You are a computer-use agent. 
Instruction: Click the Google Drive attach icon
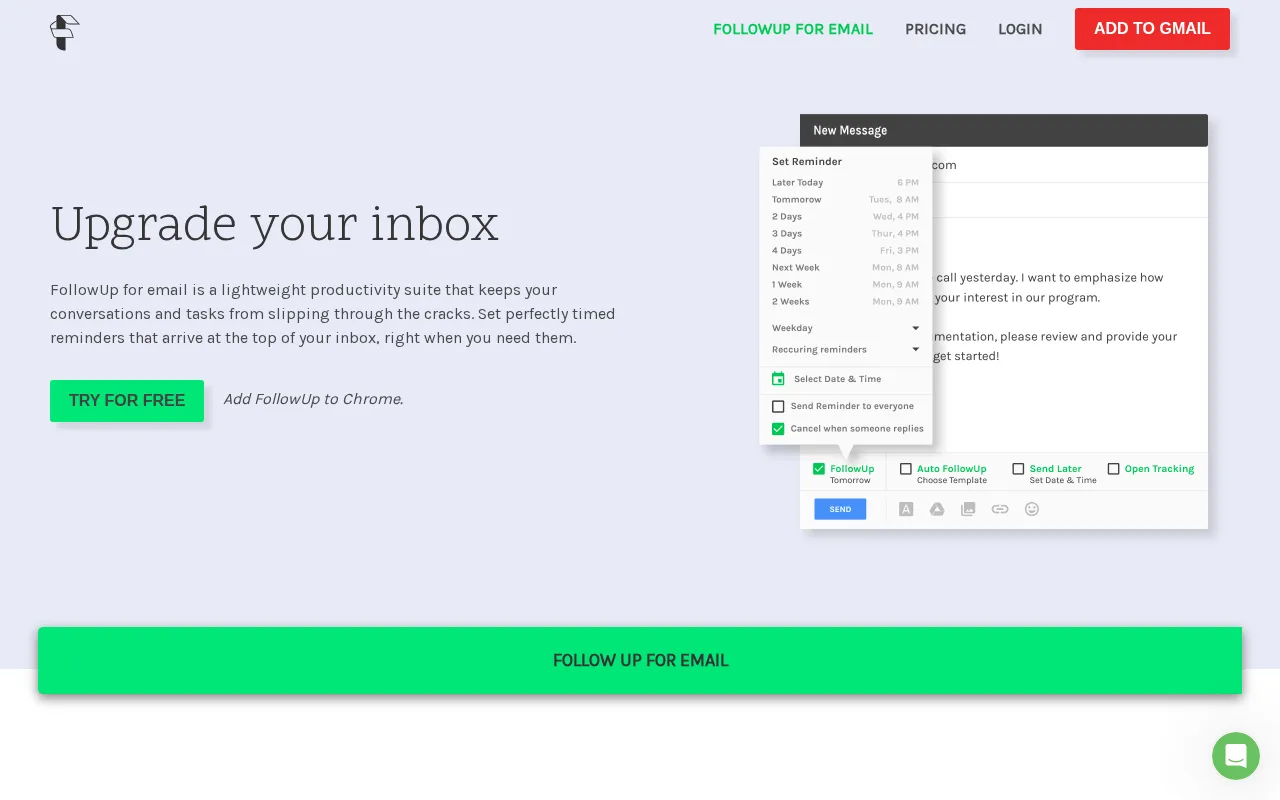point(937,509)
